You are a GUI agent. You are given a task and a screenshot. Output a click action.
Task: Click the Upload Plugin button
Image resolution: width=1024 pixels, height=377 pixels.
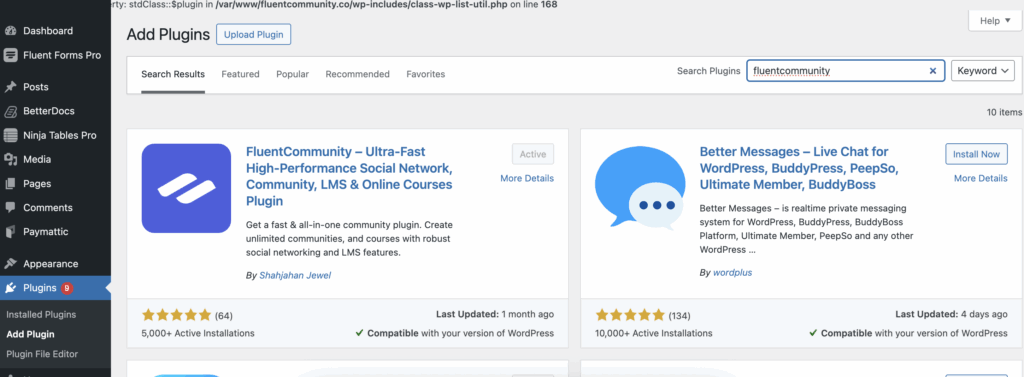[253, 35]
